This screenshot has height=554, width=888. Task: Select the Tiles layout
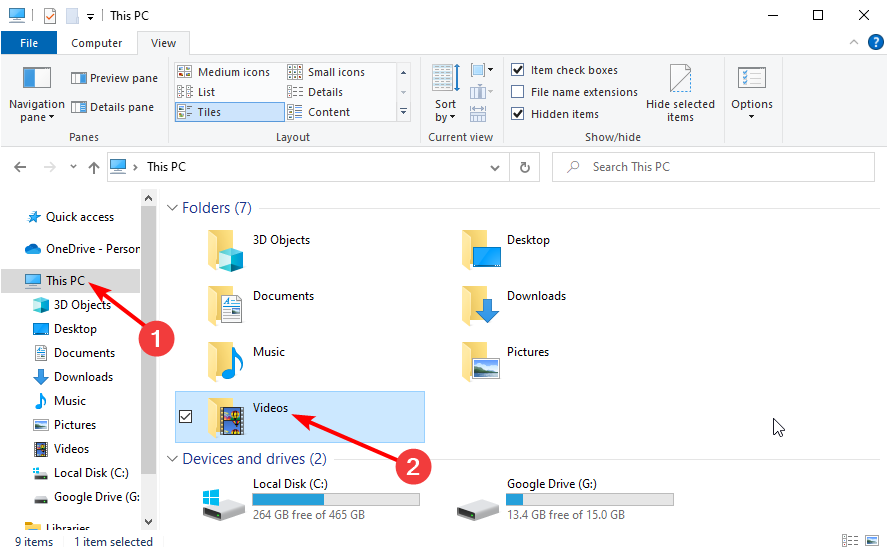coord(229,112)
